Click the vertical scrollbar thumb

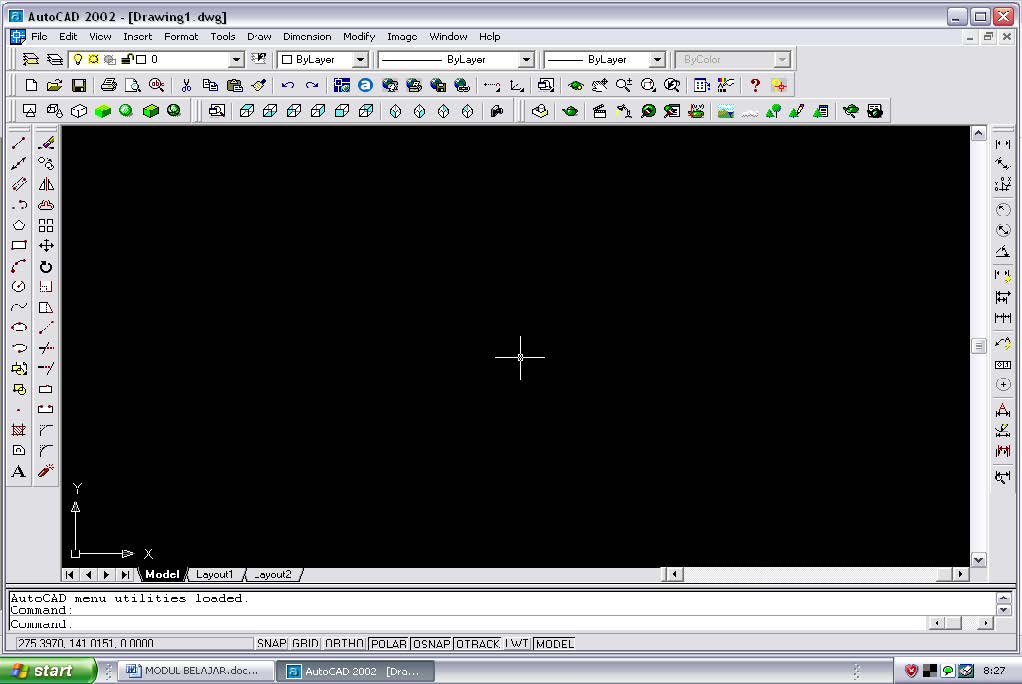pos(978,346)
